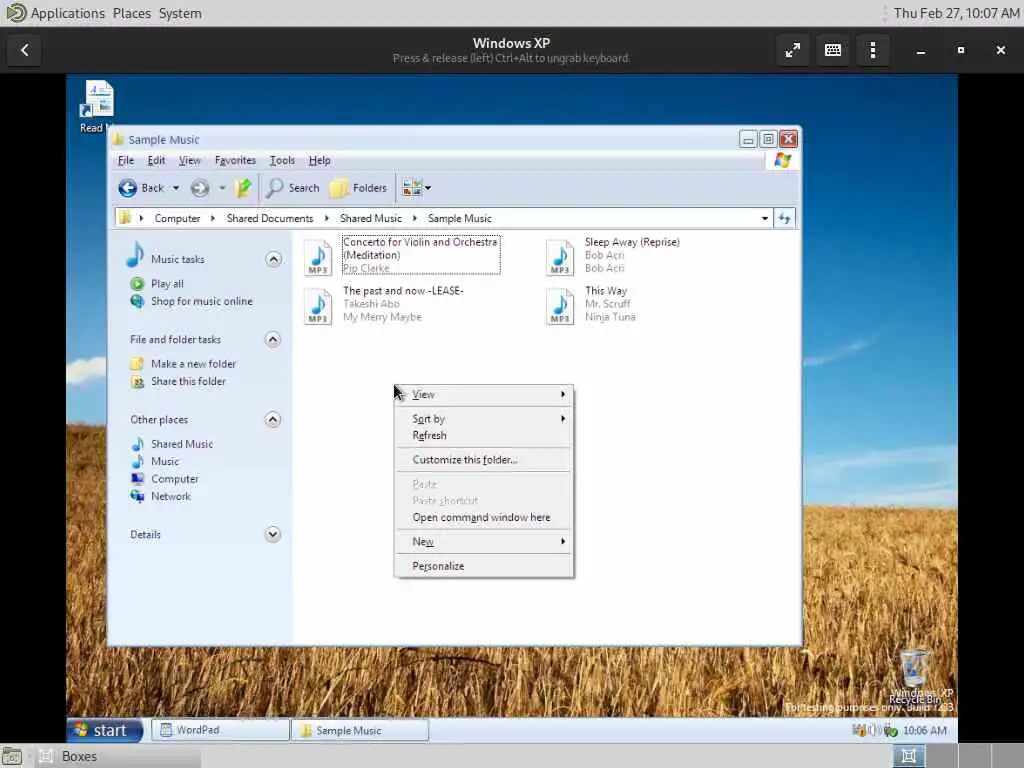The width and height of the screenshot is (1024, 768).
Task: Open the System menu in top panel
Action: [180, 13]
